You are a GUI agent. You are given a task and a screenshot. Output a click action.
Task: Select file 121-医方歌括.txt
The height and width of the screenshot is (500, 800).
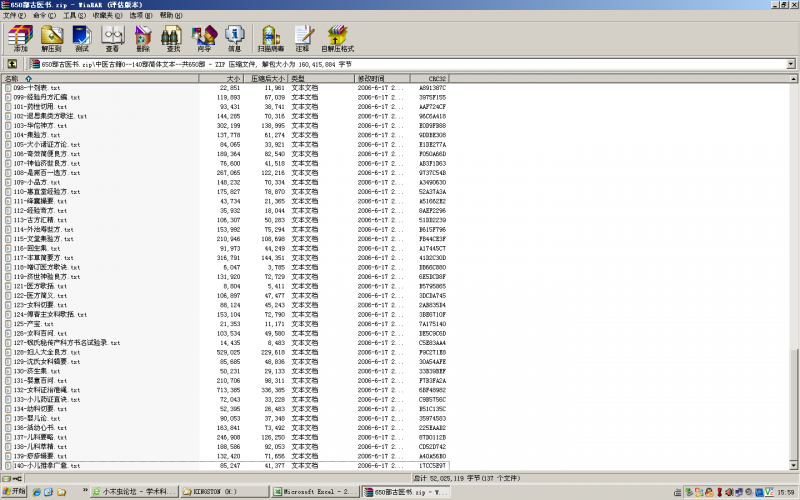click(40, 286)
